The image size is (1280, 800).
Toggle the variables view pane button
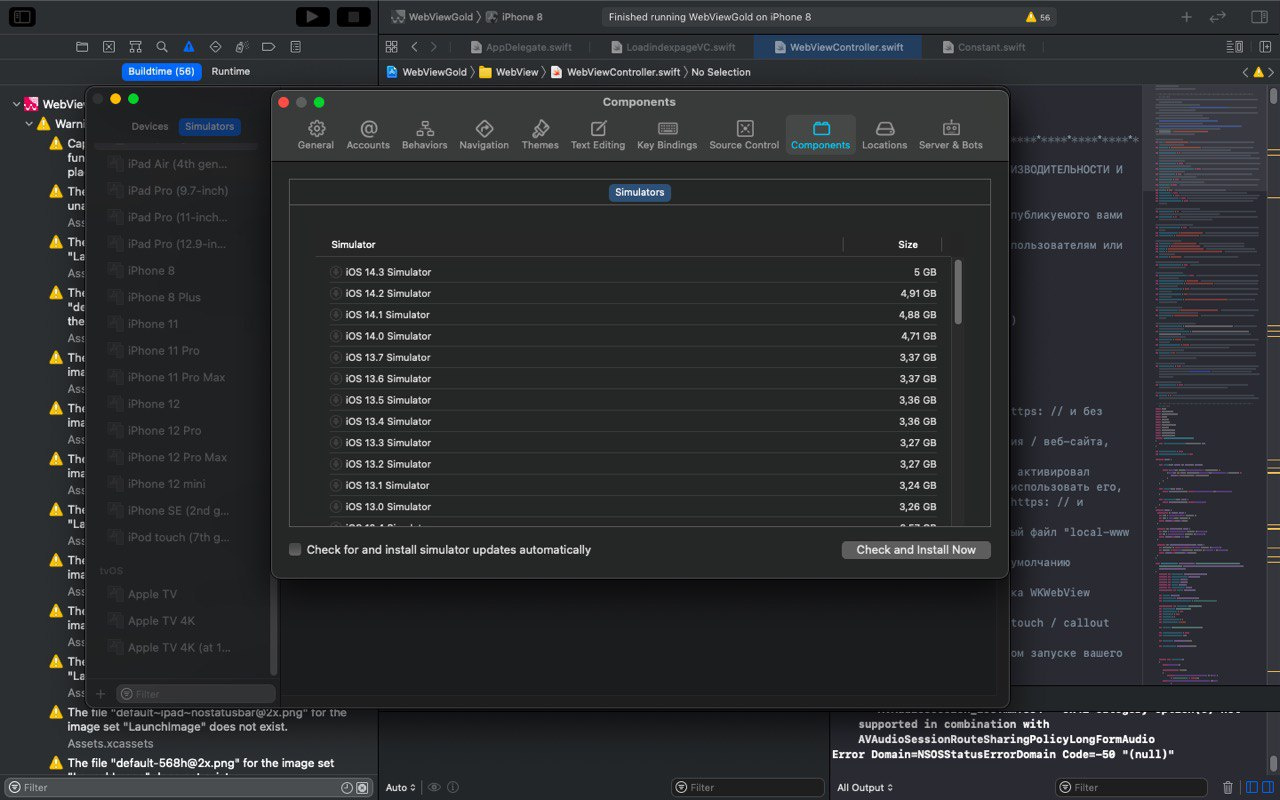1252,787
